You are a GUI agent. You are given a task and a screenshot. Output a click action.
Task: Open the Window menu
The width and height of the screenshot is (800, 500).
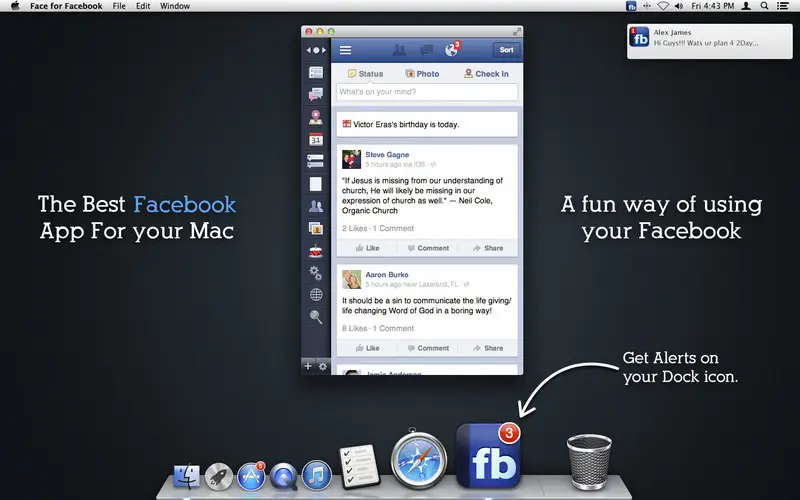pos(175,6)
